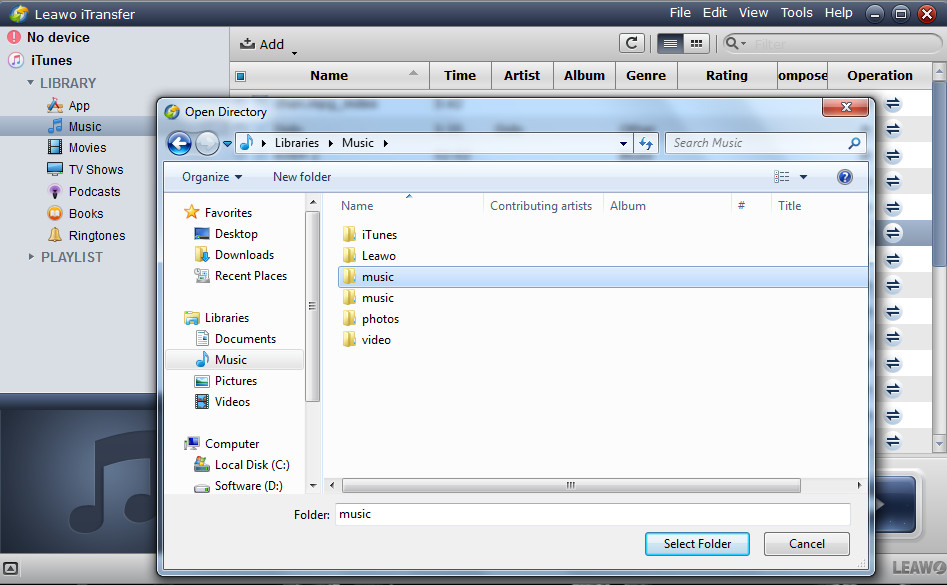Click the horizontal scrollbar in file list

pyautogui.click(x=570, y=485)
